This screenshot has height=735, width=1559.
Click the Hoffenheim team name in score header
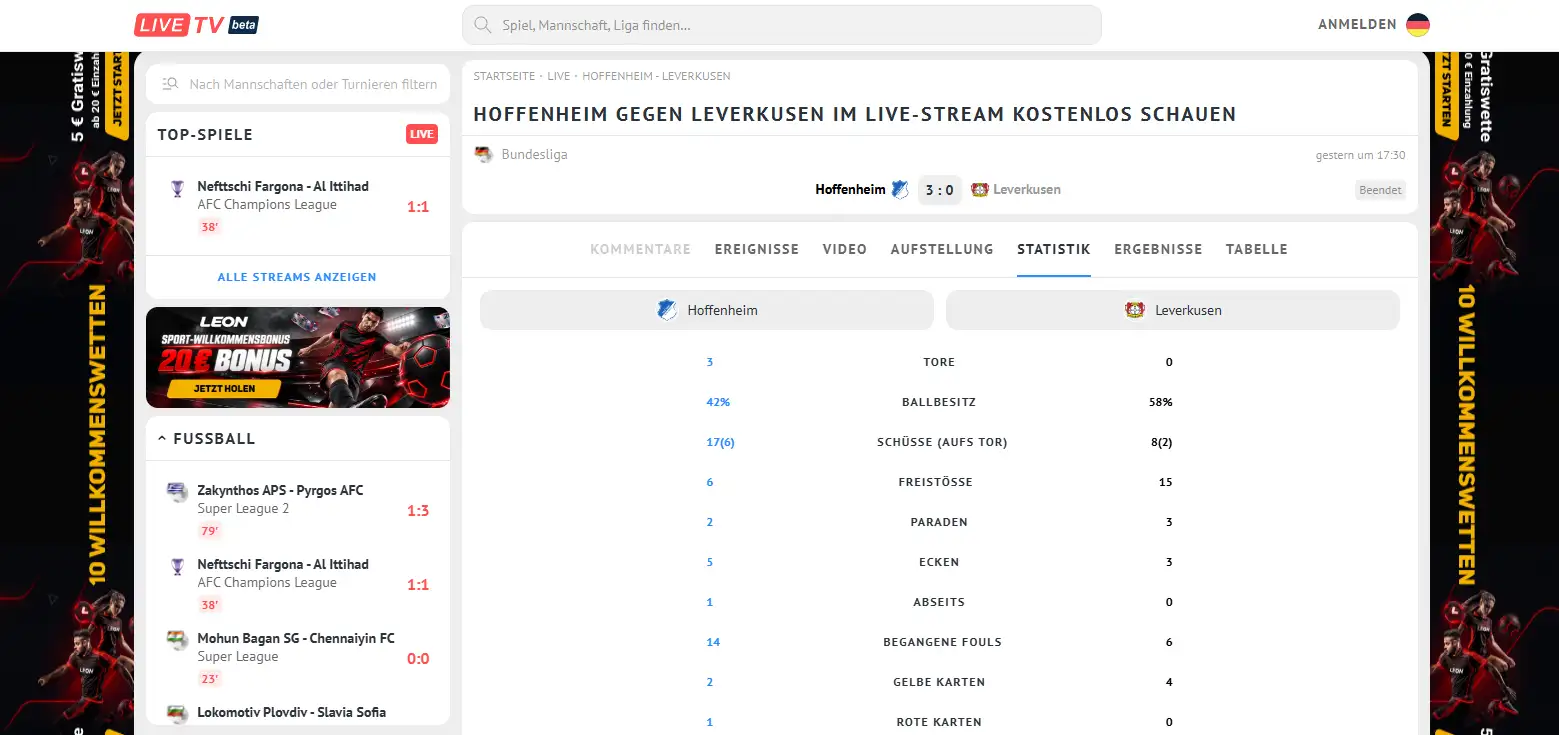click(x=850, y=189)
